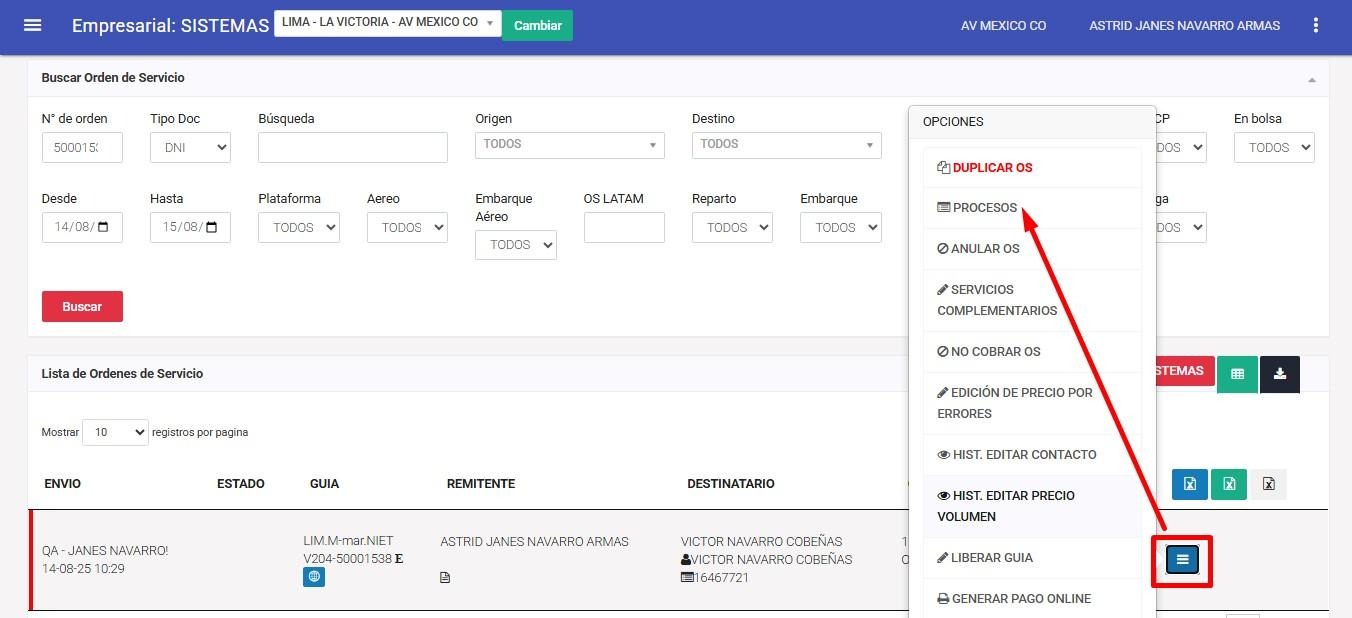Open the branch selector LIMA - LA VICTORIA
This screenshot has width=1352, height=618.
pyautogui.click(x=387, y=23)
